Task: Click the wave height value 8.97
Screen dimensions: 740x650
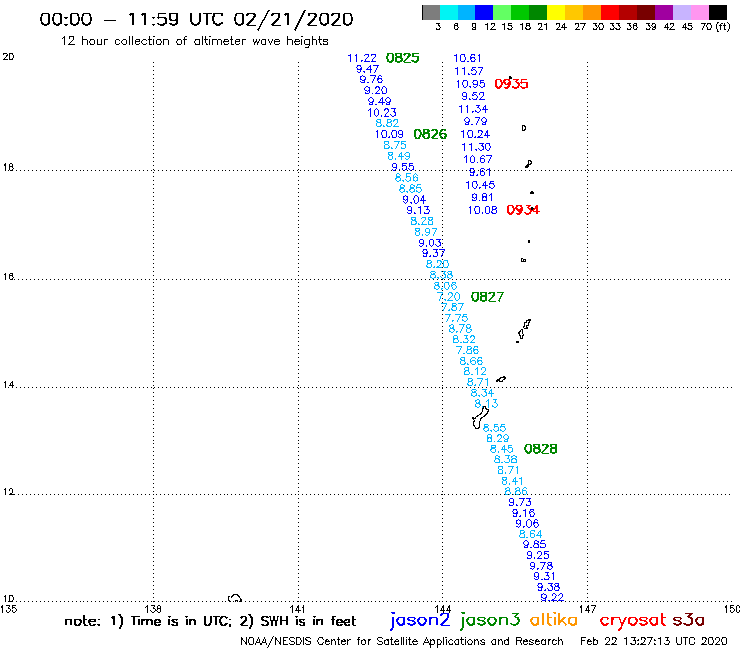Action: point(426,232)
